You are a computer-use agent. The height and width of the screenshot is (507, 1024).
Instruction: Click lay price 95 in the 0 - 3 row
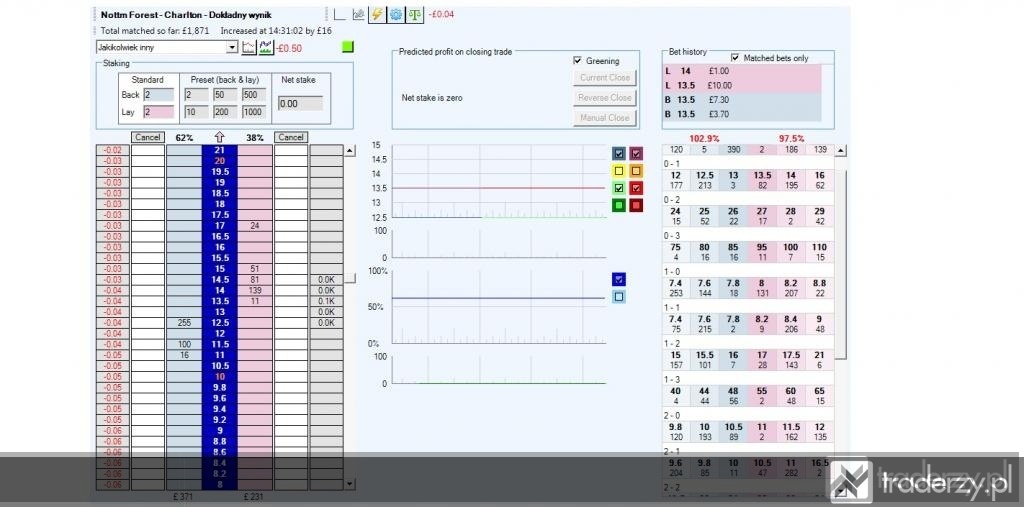point(762,248)
